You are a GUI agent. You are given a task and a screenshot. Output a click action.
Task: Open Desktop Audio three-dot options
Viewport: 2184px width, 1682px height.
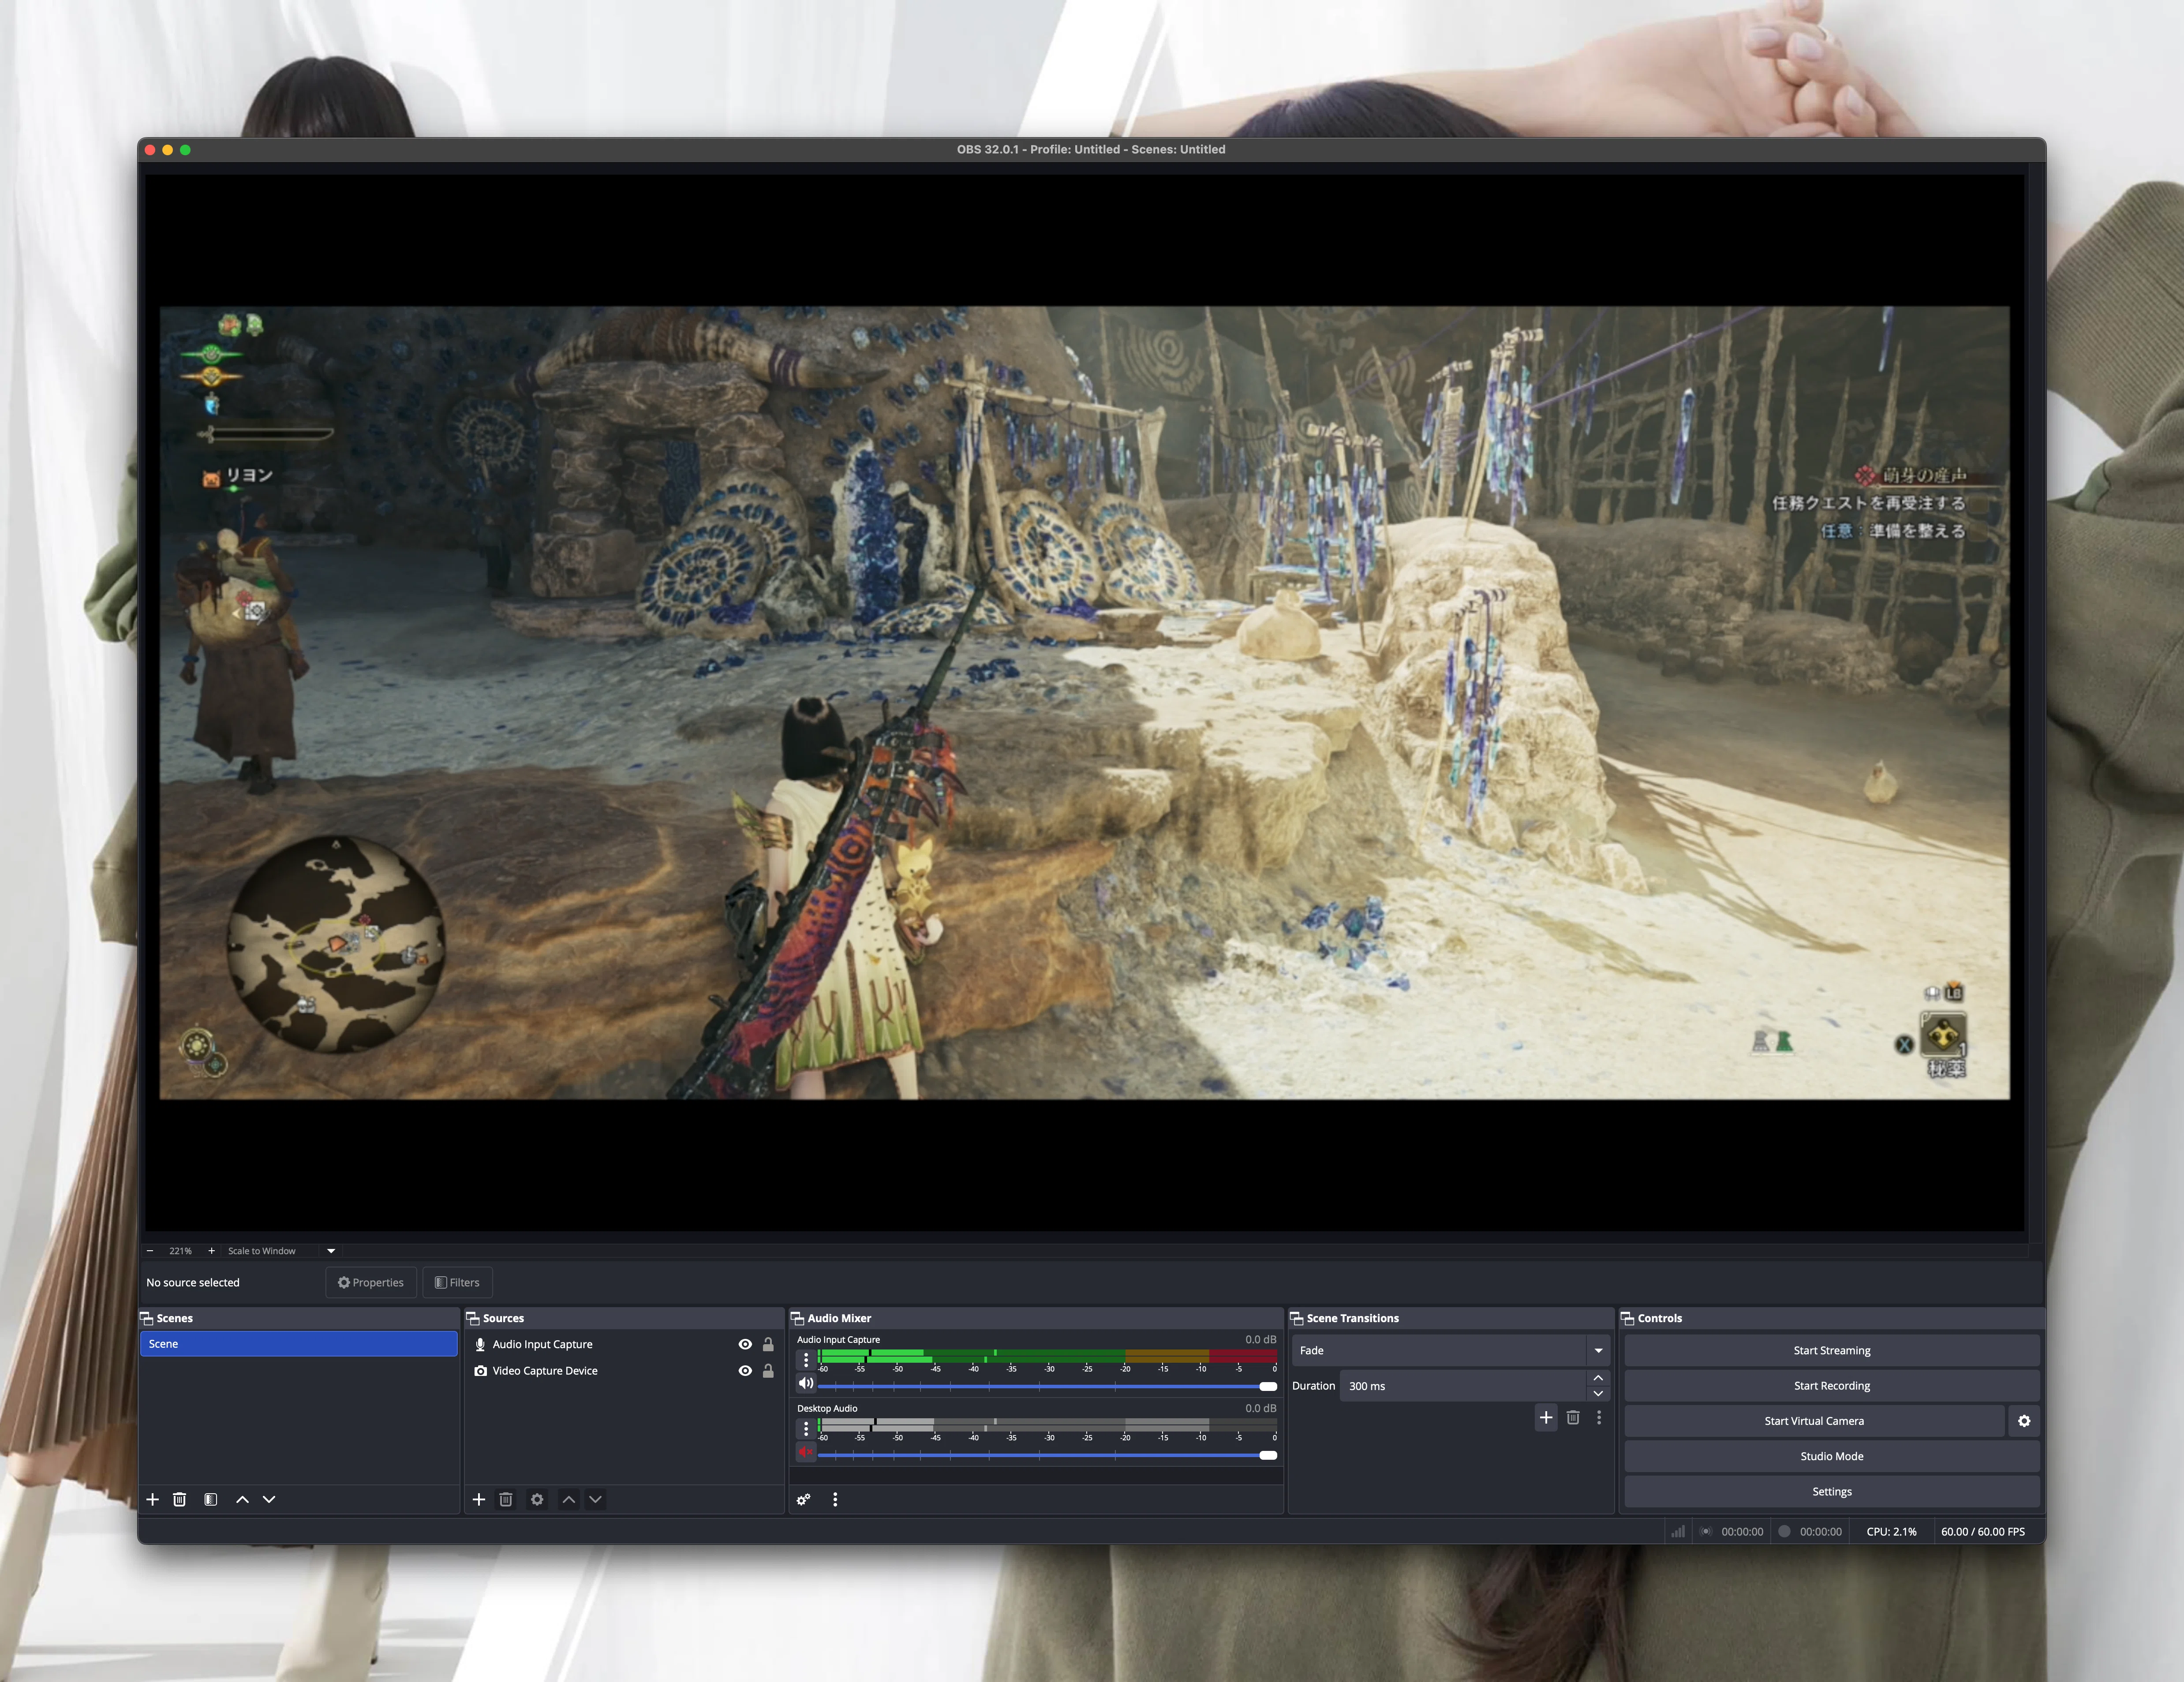point(806,1428)
